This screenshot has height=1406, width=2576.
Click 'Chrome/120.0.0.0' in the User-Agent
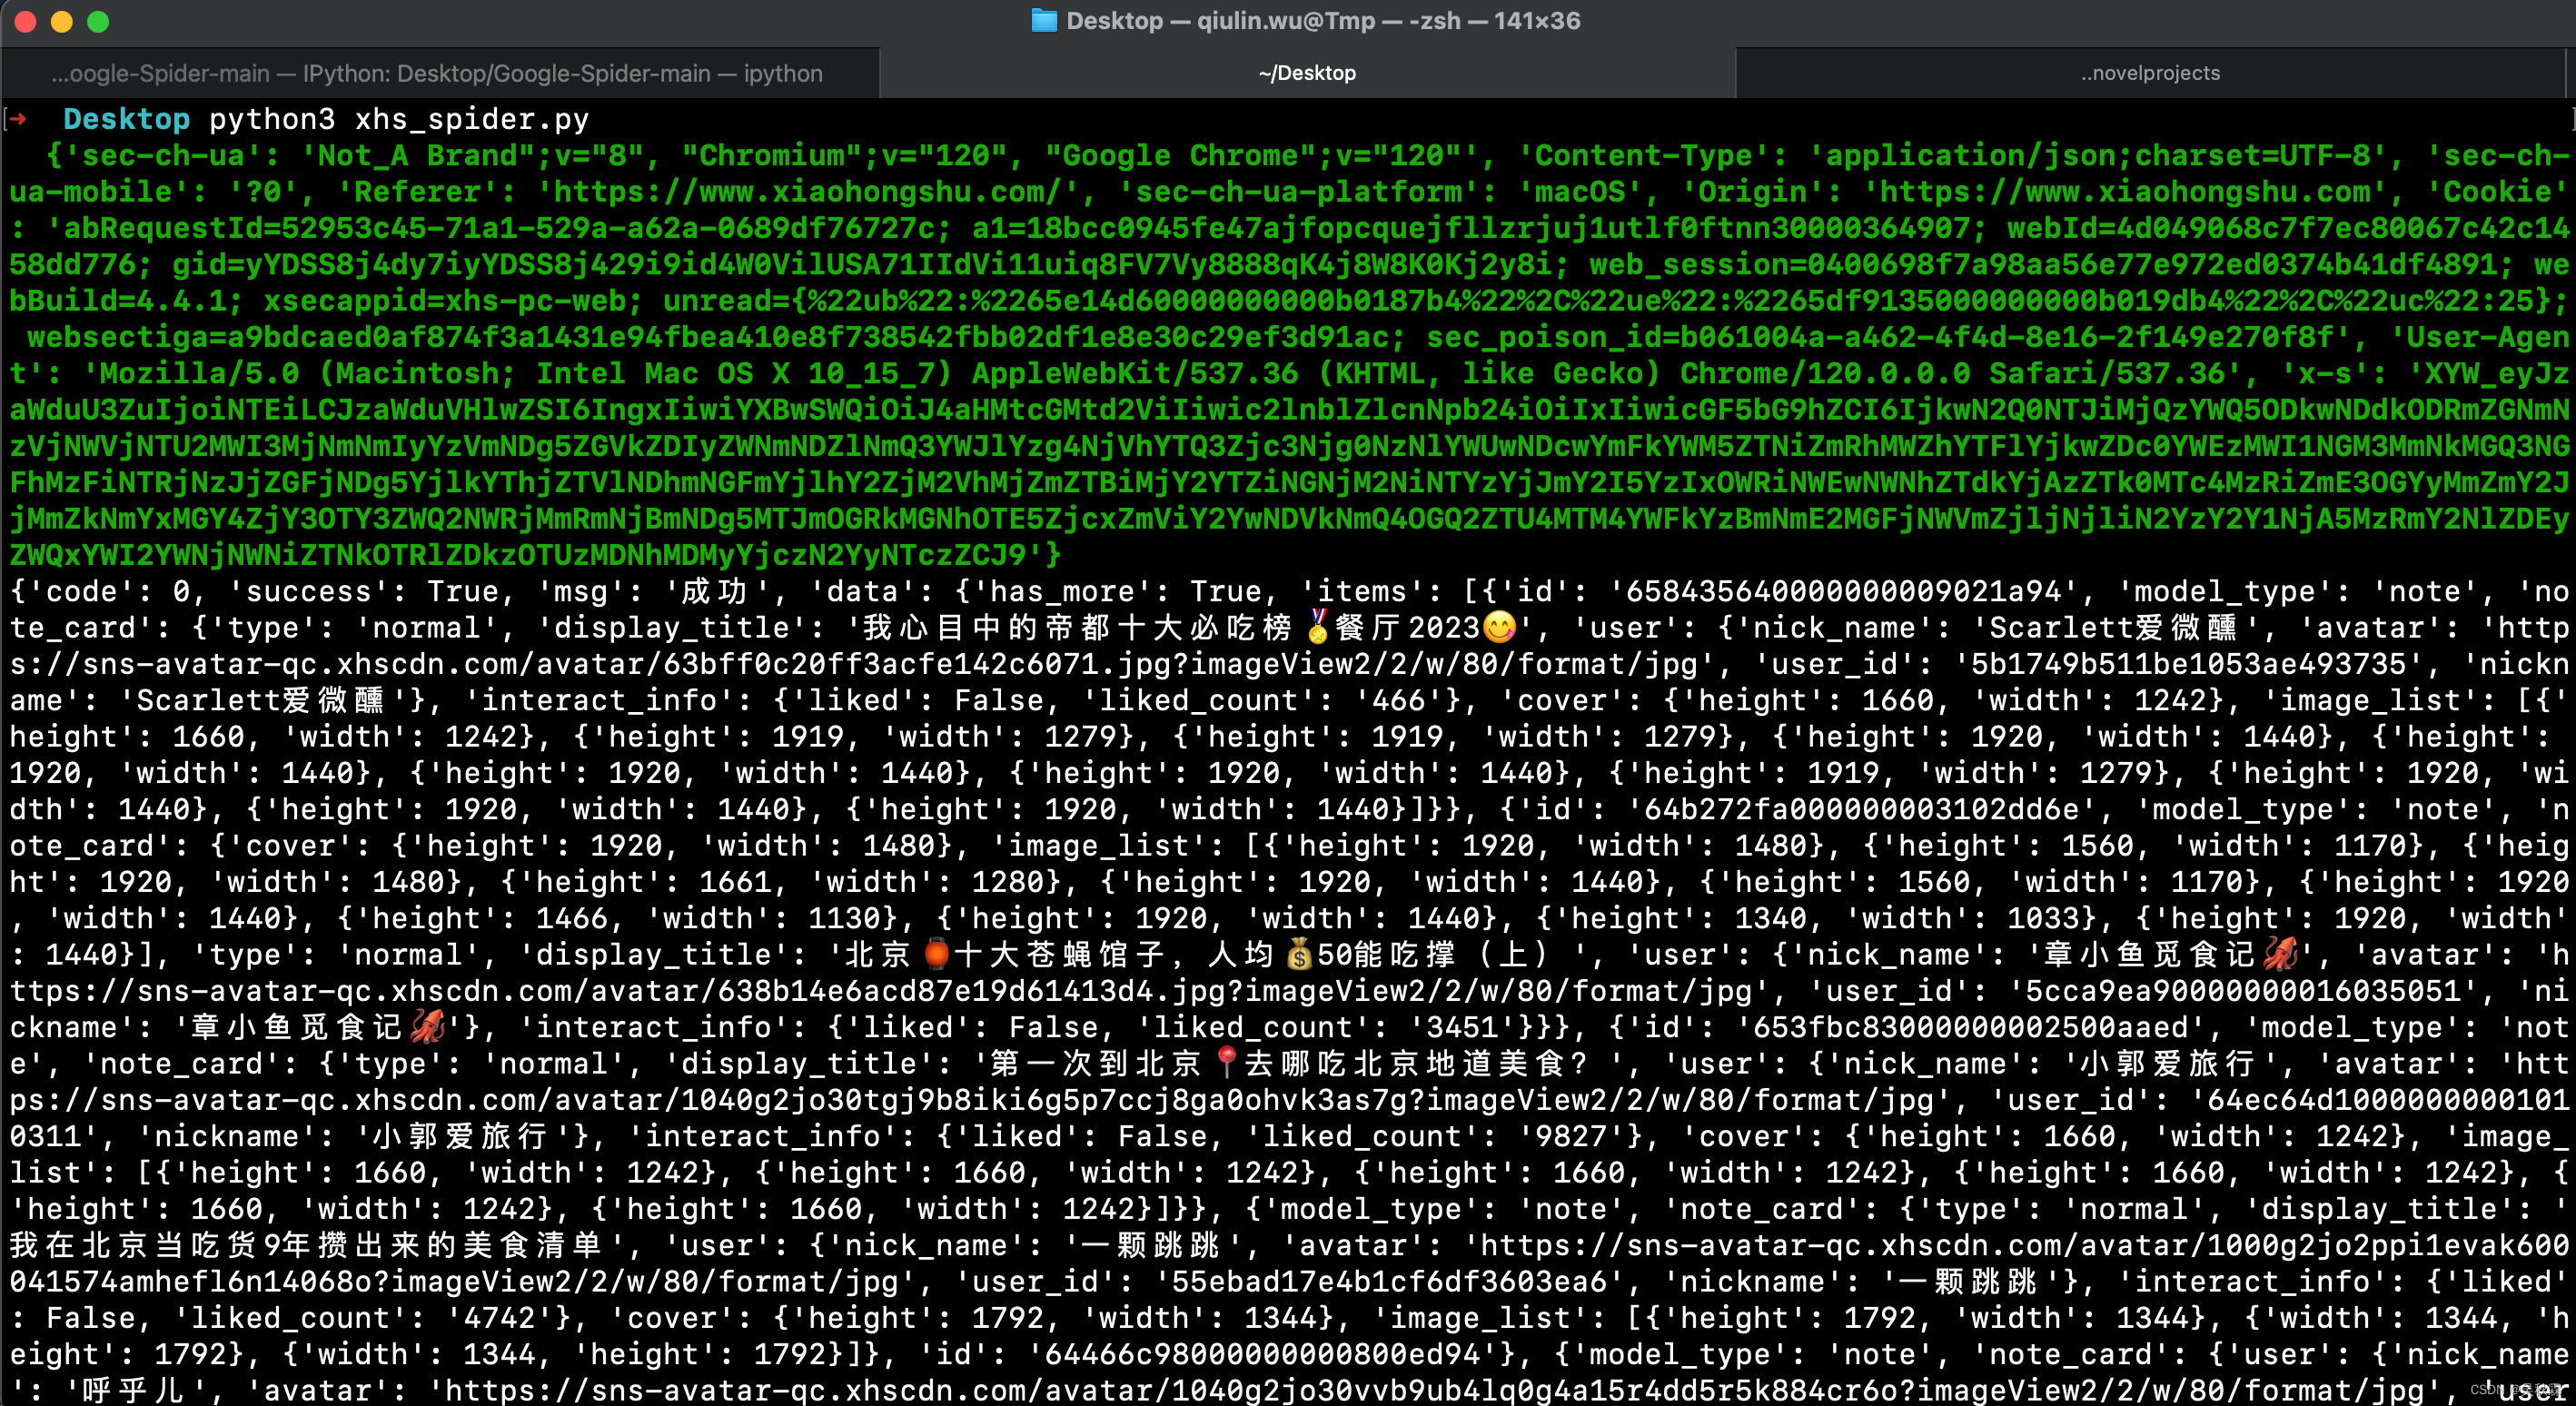click(x=1825, y=373)
